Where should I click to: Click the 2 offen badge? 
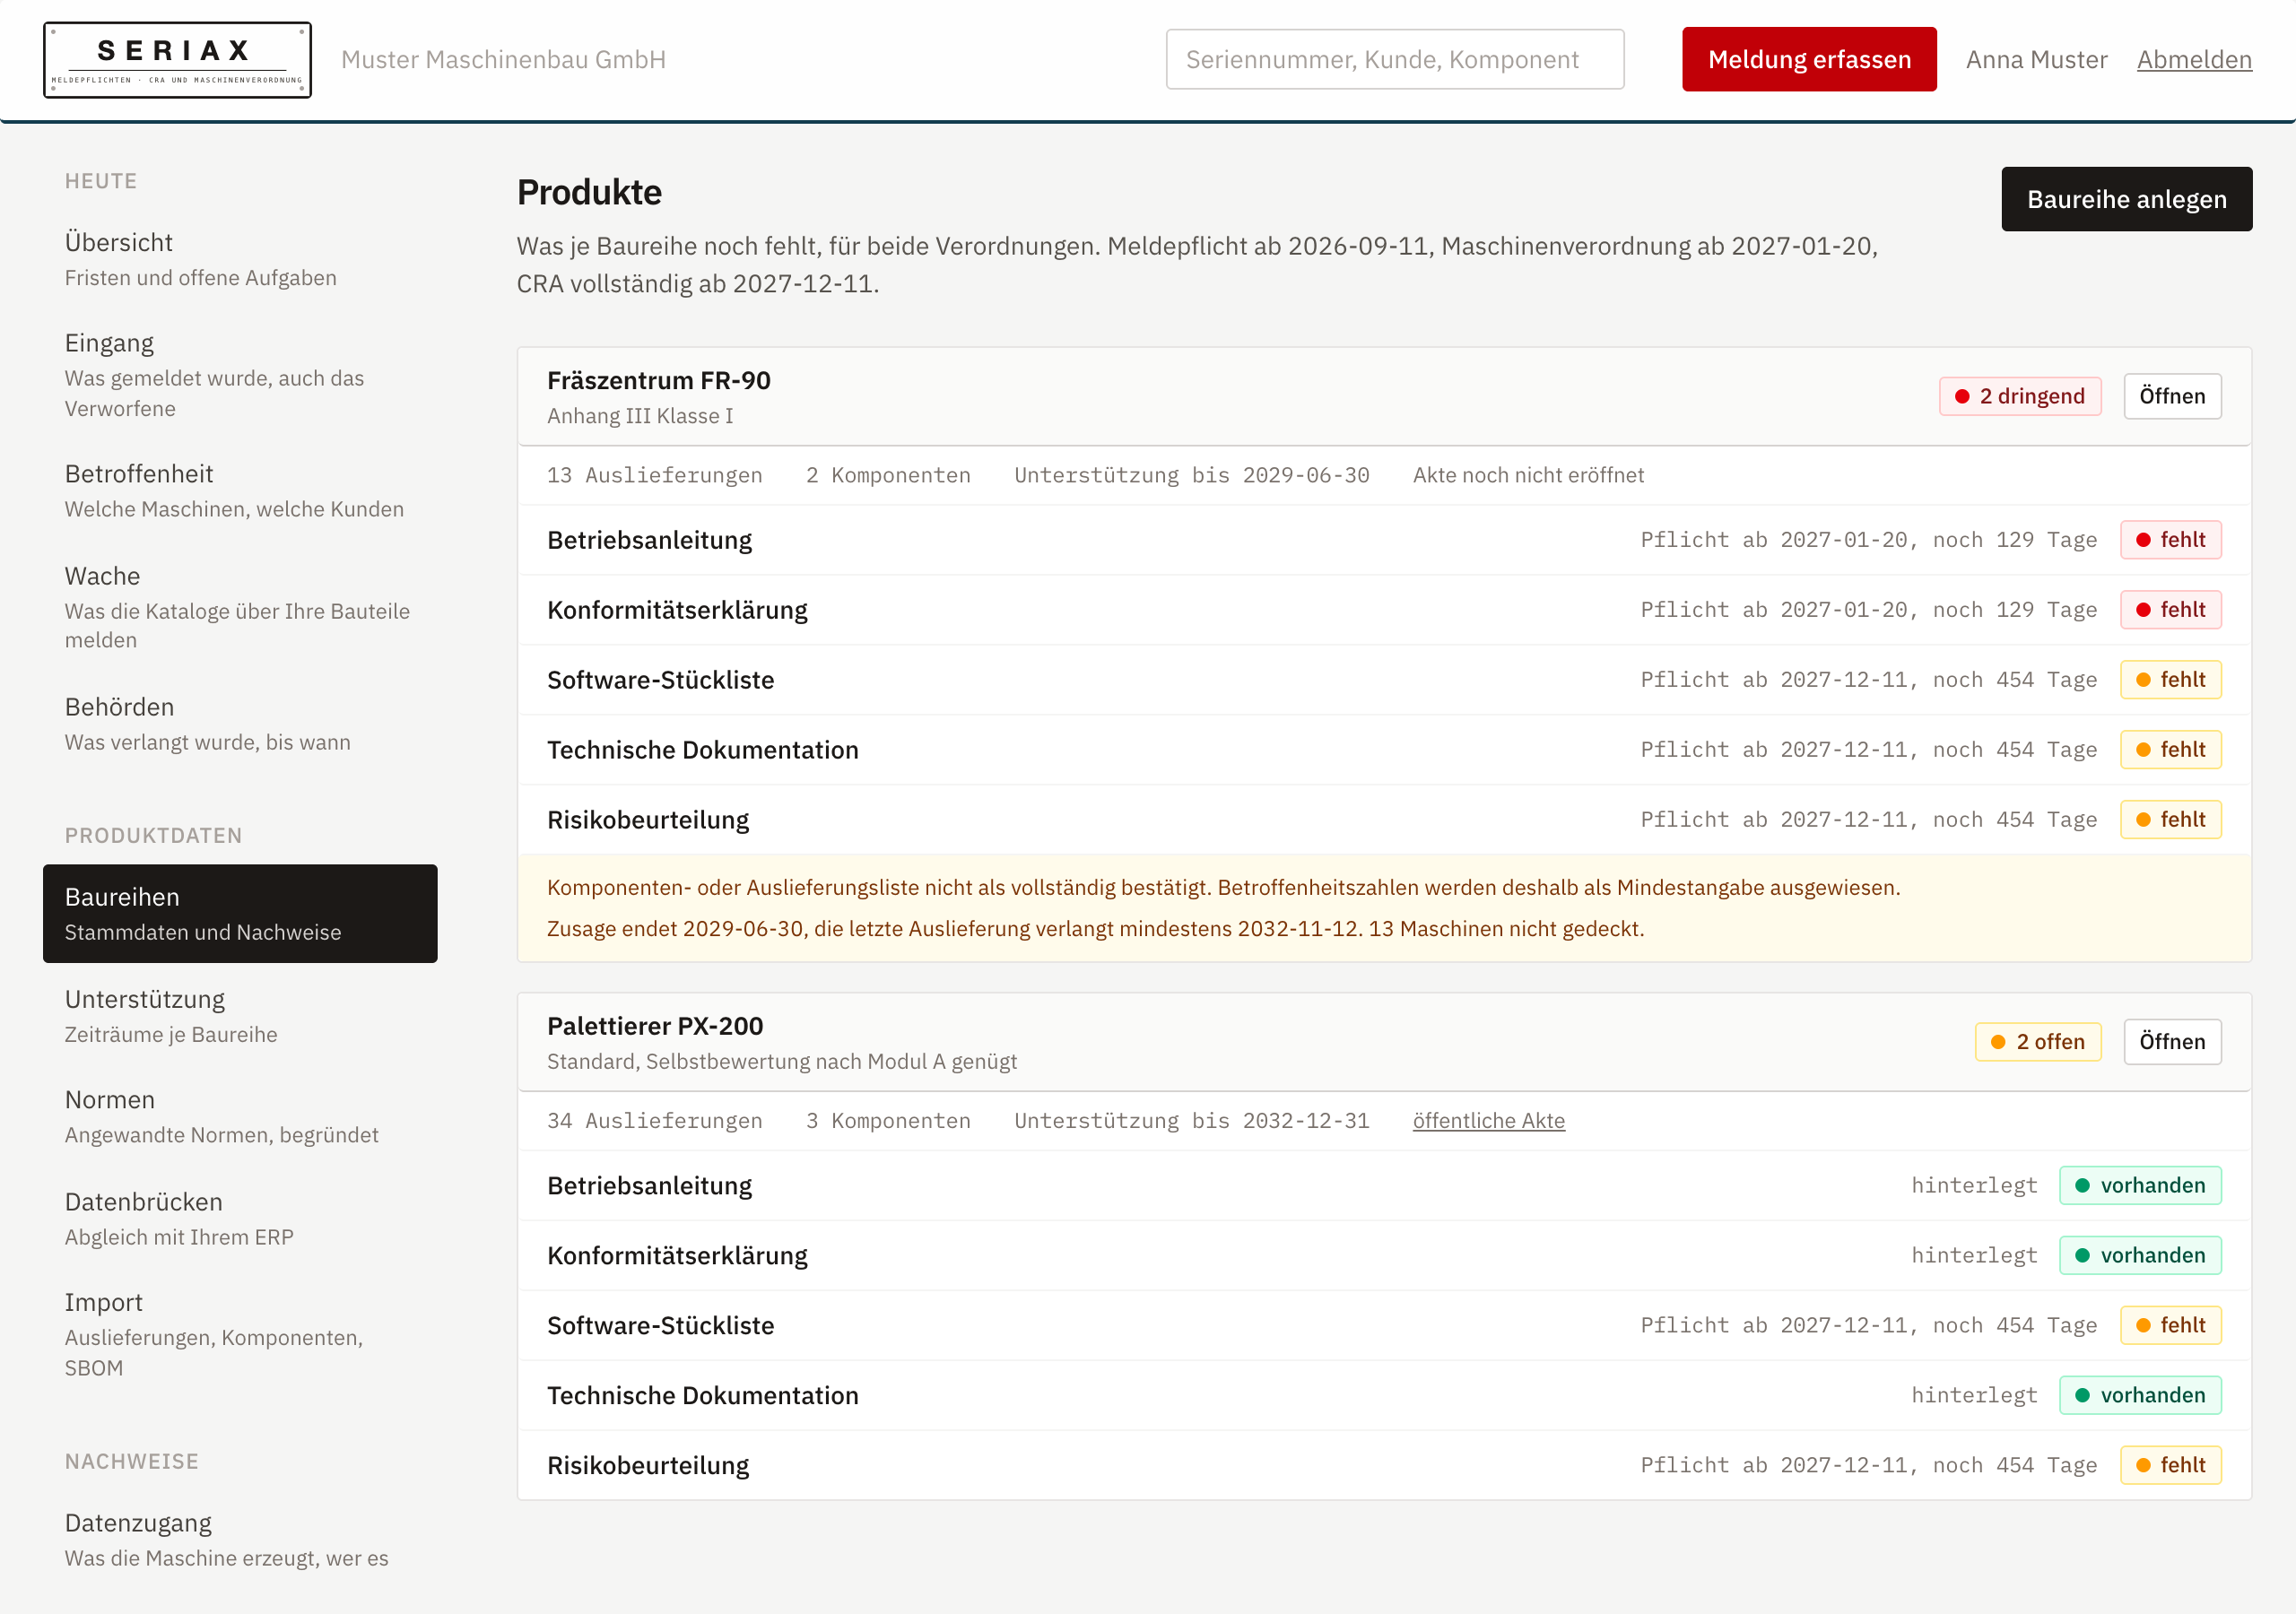(x=2037, y=1041)
